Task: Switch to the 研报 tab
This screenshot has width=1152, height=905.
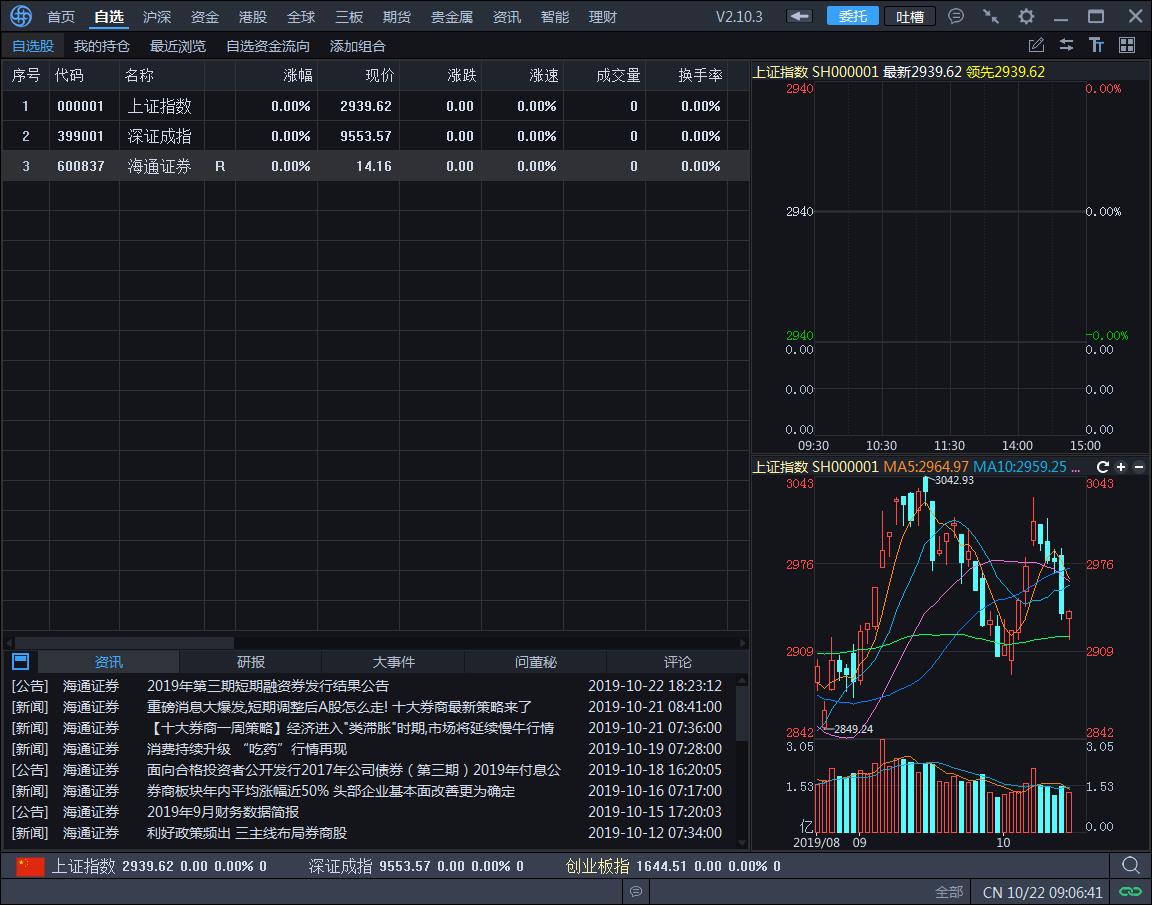Action: pyautogui.click(x=251, y=662)
